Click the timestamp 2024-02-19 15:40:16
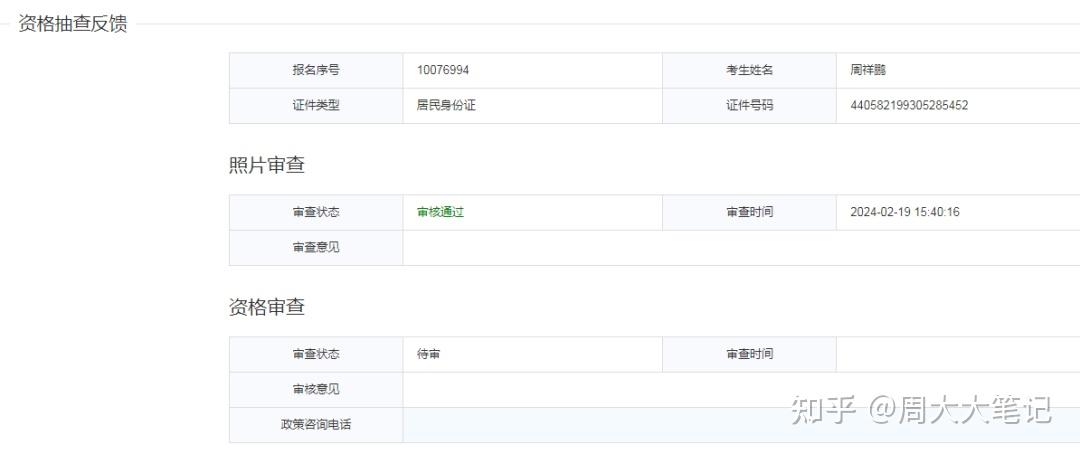 [x=905, y=212]
